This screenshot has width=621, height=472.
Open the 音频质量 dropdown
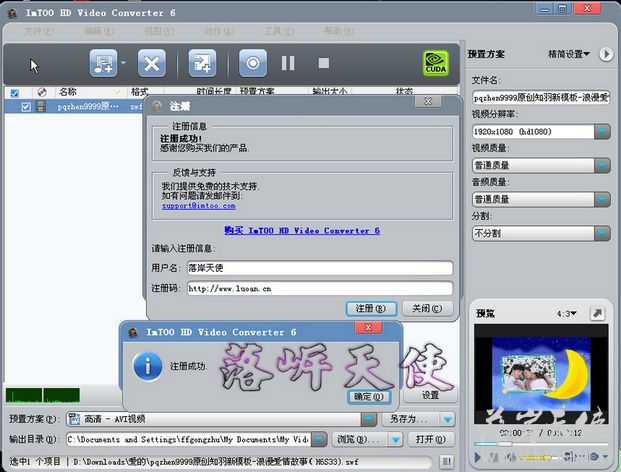click(x=541, y=199)
